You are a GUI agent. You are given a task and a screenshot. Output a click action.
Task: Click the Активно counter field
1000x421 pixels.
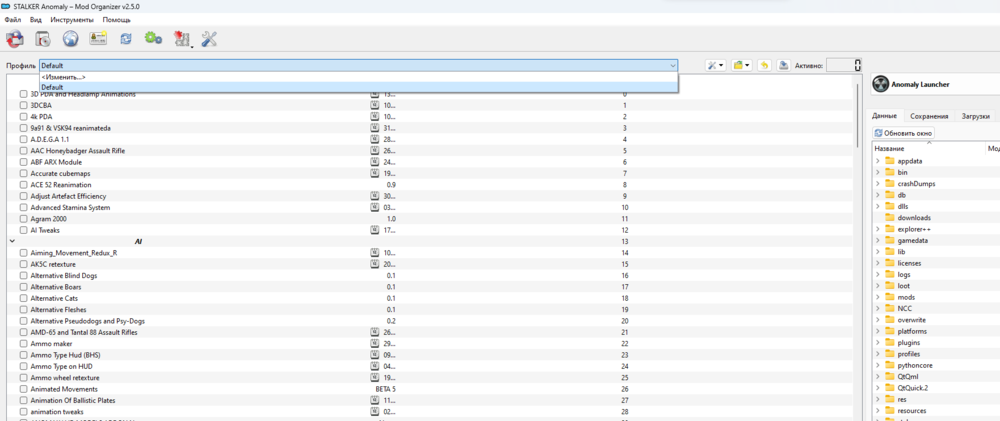pos(844,65)
